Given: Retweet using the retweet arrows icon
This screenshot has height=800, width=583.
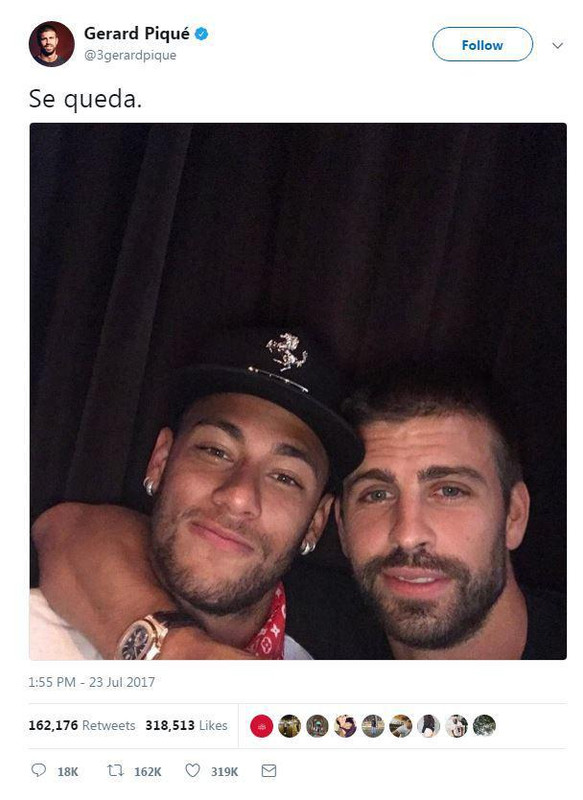Looking at the screenshot, I should click(x=115, y=770).
